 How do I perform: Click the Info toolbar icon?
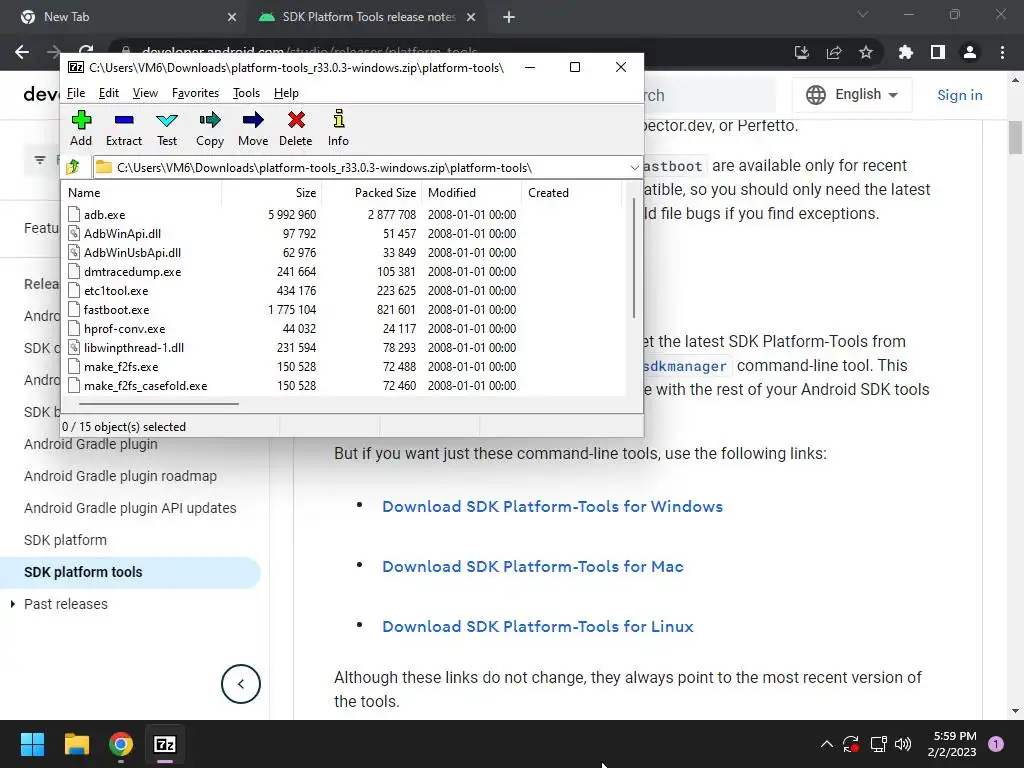pyautogui.click(x=338, y=128)
